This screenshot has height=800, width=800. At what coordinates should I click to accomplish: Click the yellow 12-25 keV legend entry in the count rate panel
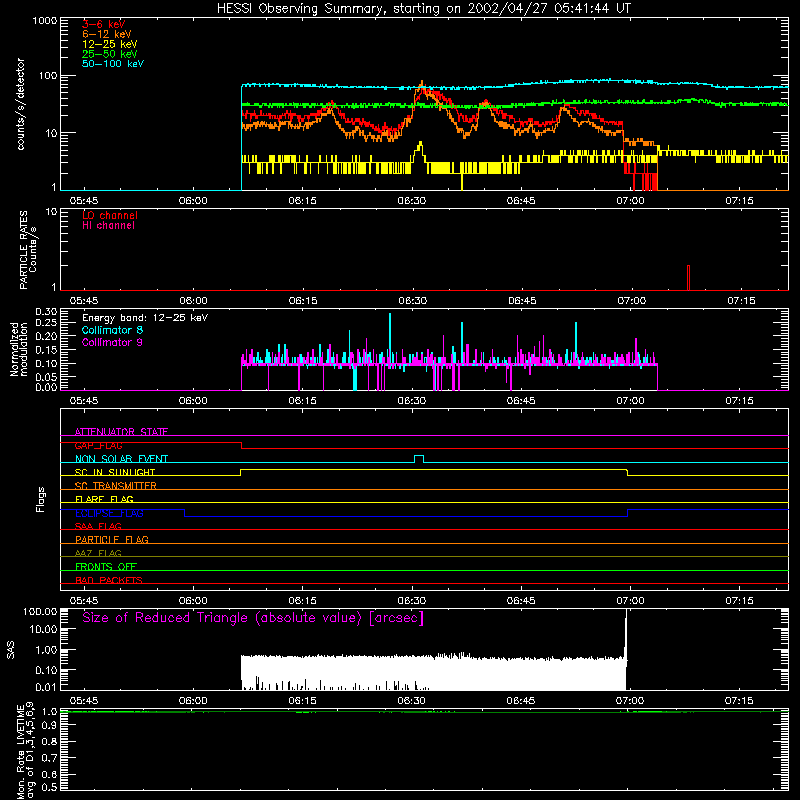coord(110,44)
